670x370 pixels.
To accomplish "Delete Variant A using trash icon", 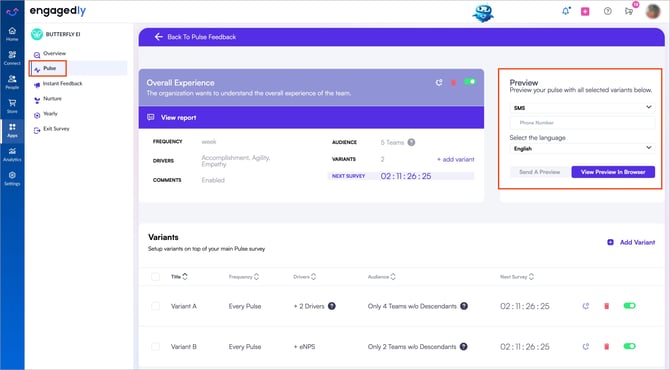I will coord(606,306).
